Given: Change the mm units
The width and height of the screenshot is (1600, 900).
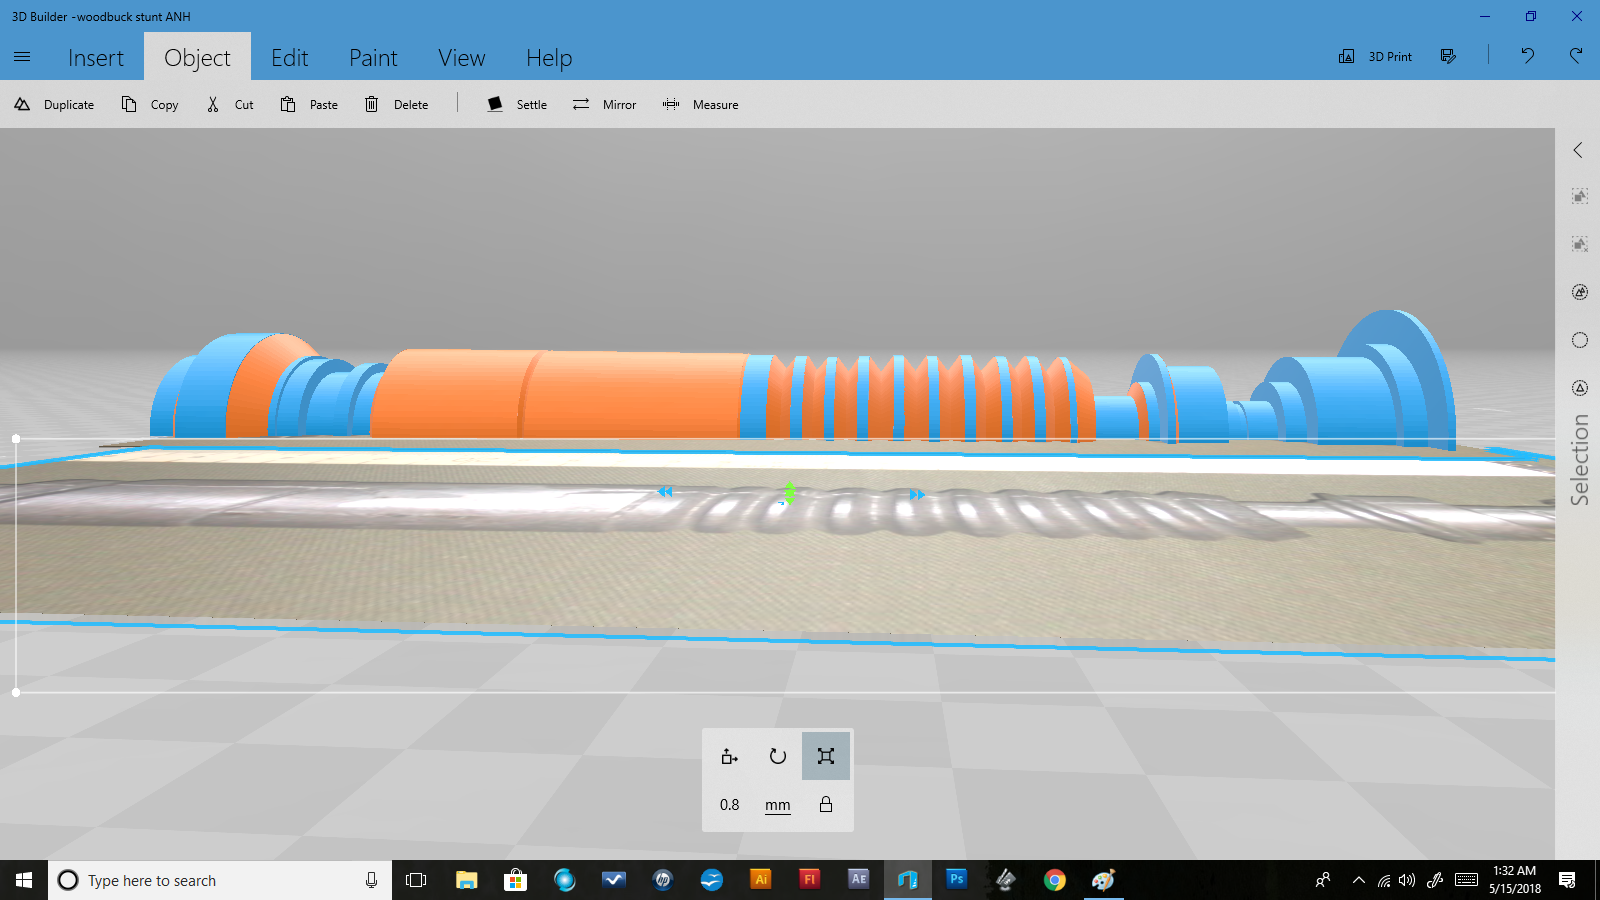Looking at the screenshot, I should pos(778,805).
